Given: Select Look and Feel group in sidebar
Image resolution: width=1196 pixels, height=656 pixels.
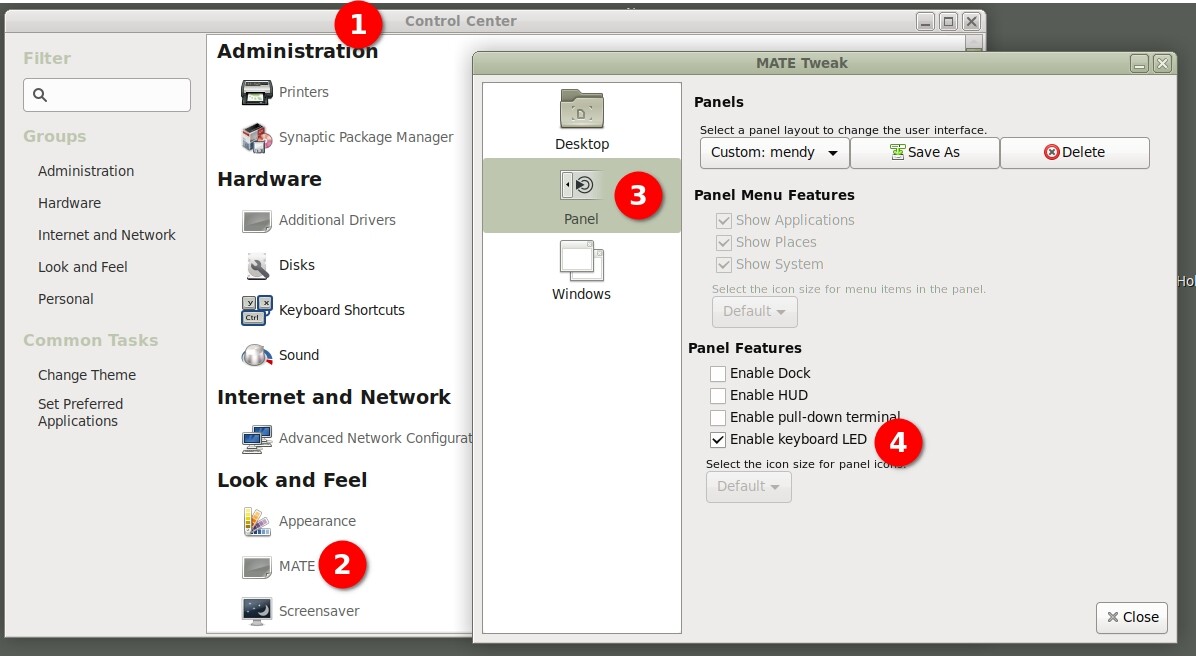Looking at the screenshot, I should pyautogui.click(x=82, y=268).
